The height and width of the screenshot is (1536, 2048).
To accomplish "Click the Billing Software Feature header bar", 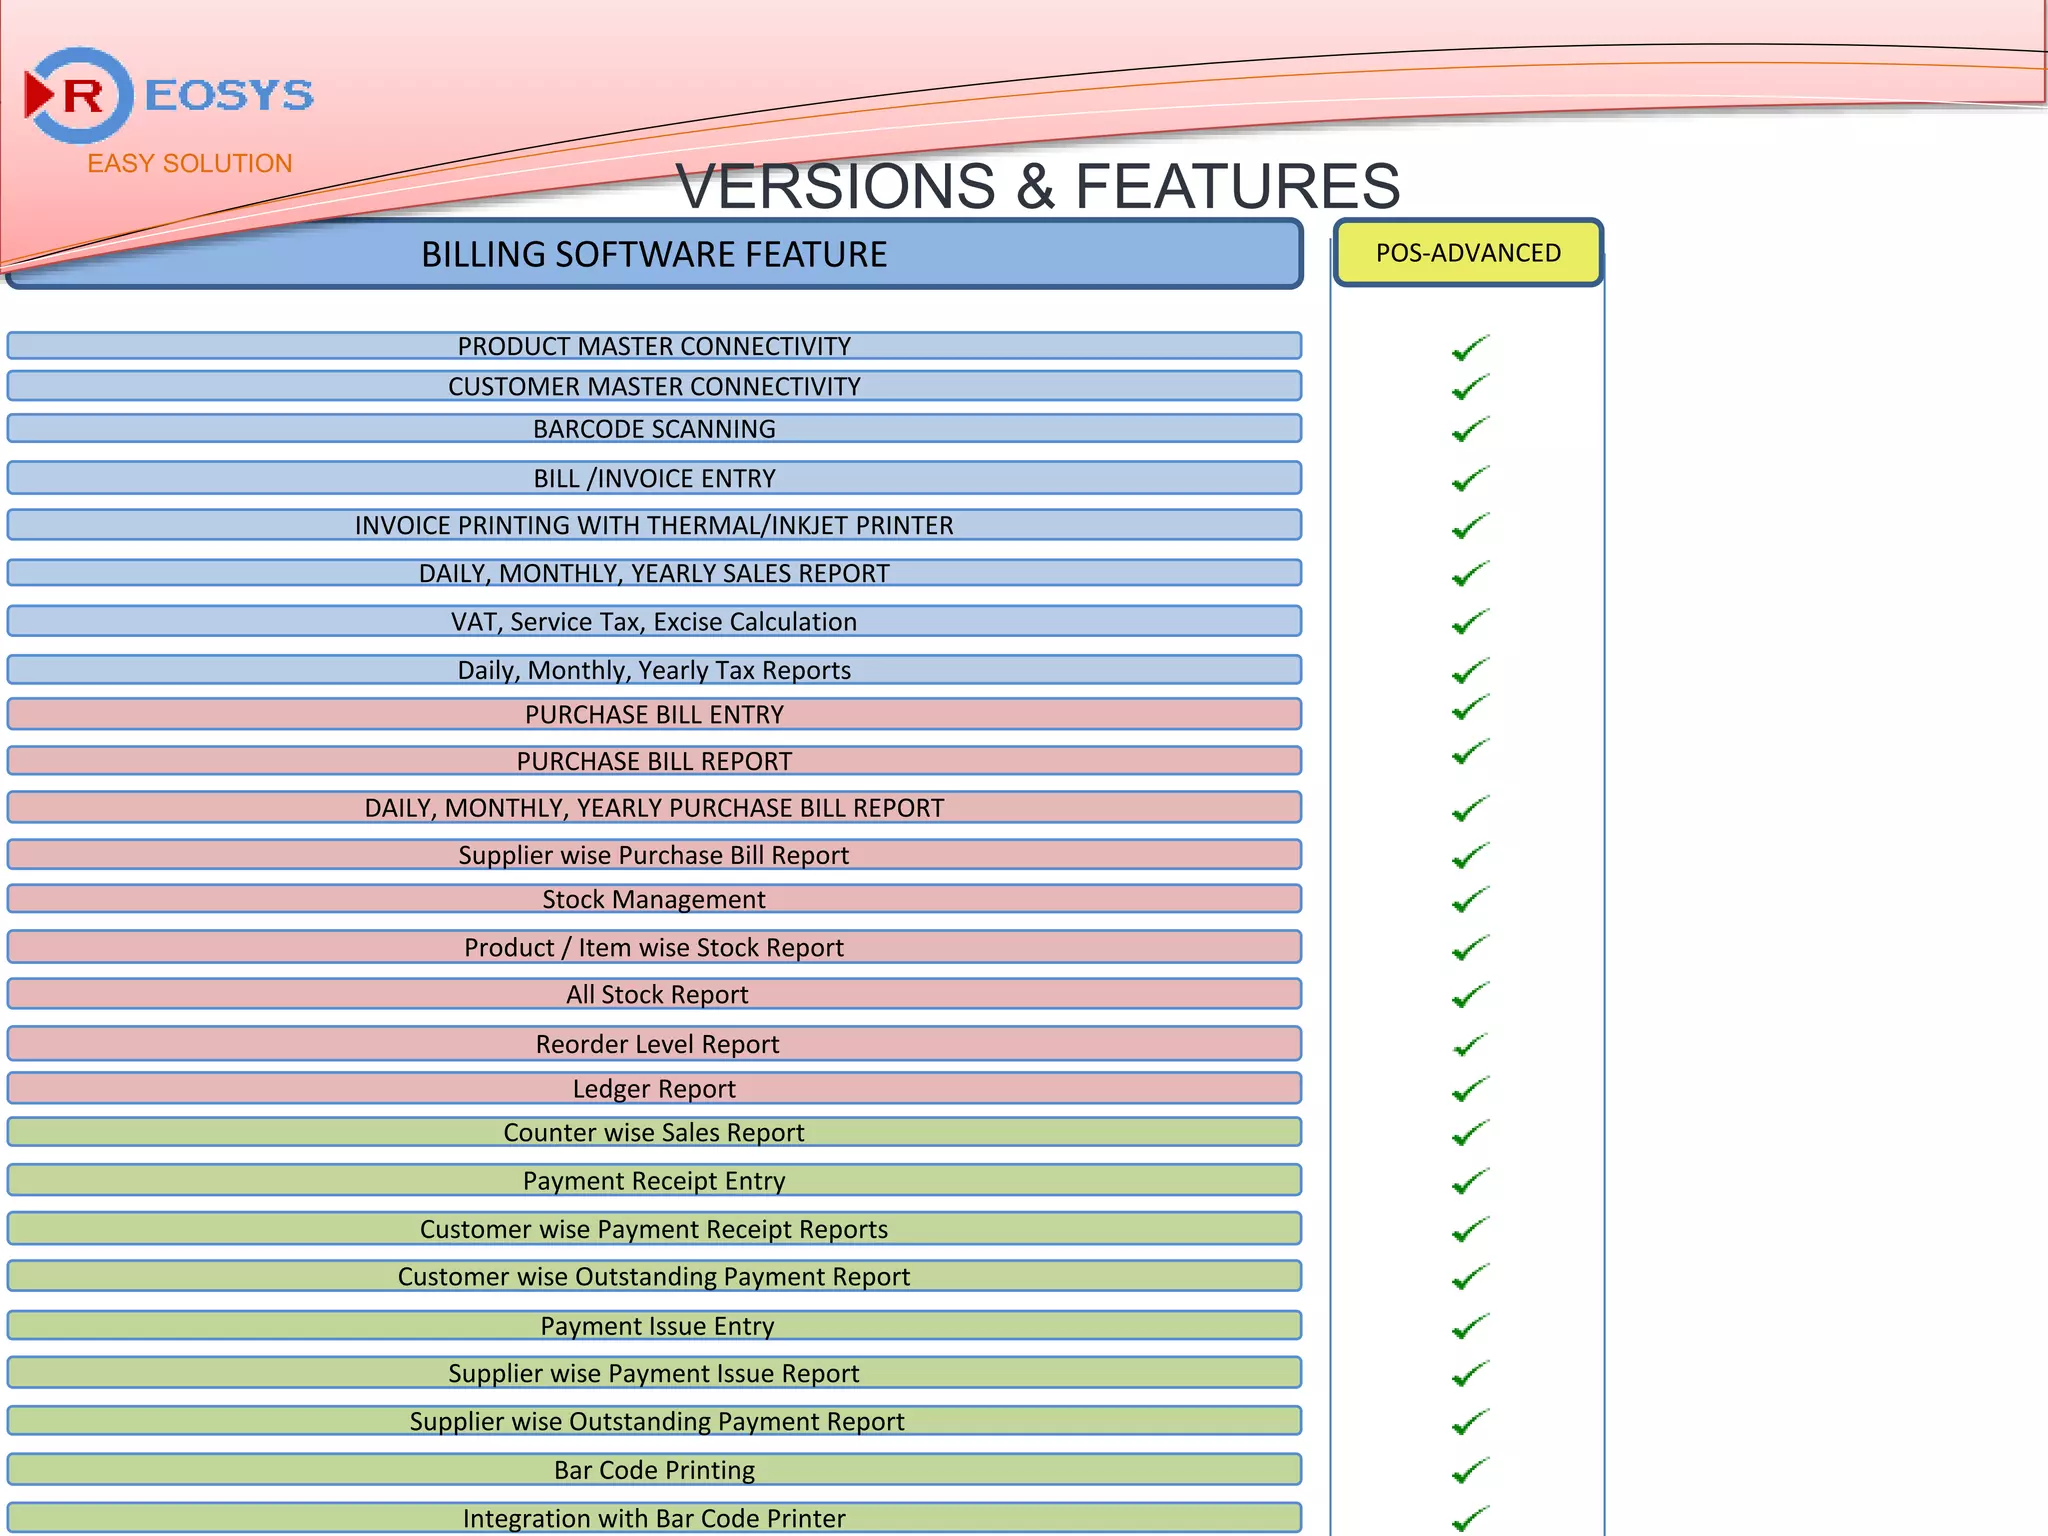I will pyautogui.click(x=654, y=255).
